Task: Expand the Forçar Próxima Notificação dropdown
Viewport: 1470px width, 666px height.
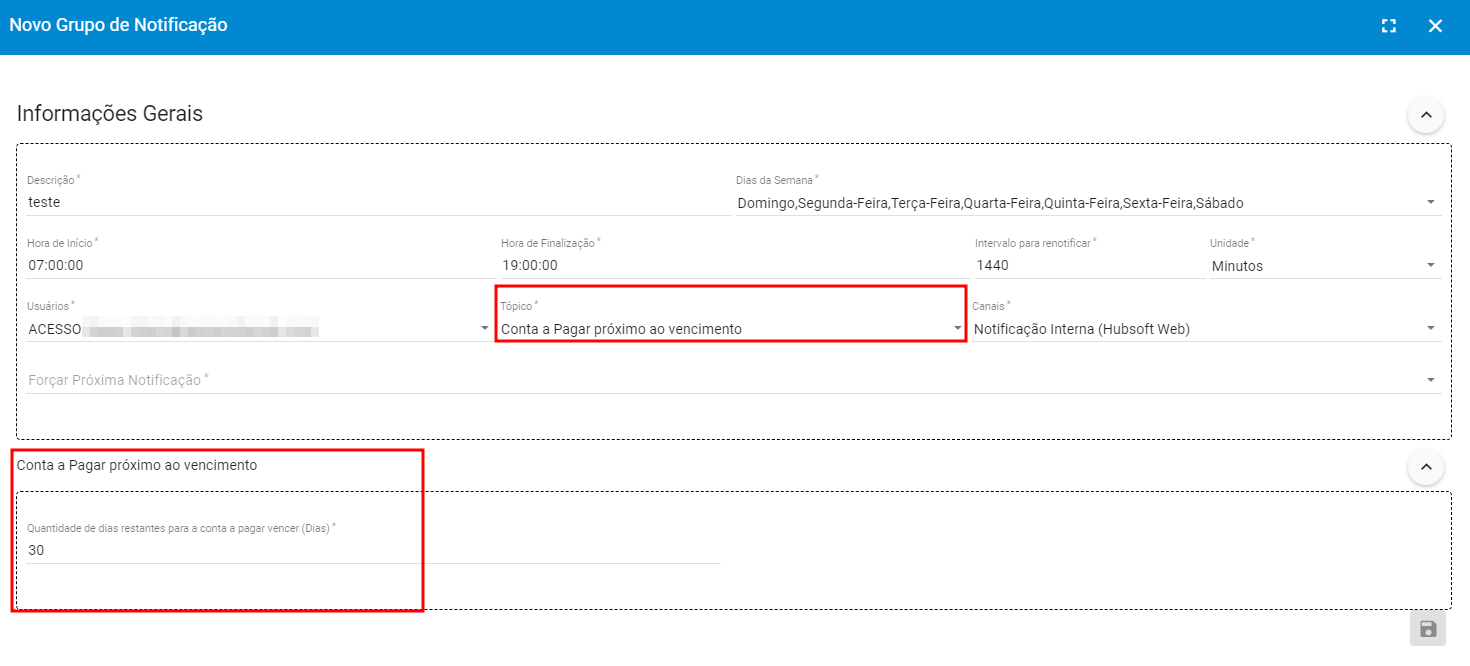Action: coord(1430,381)
